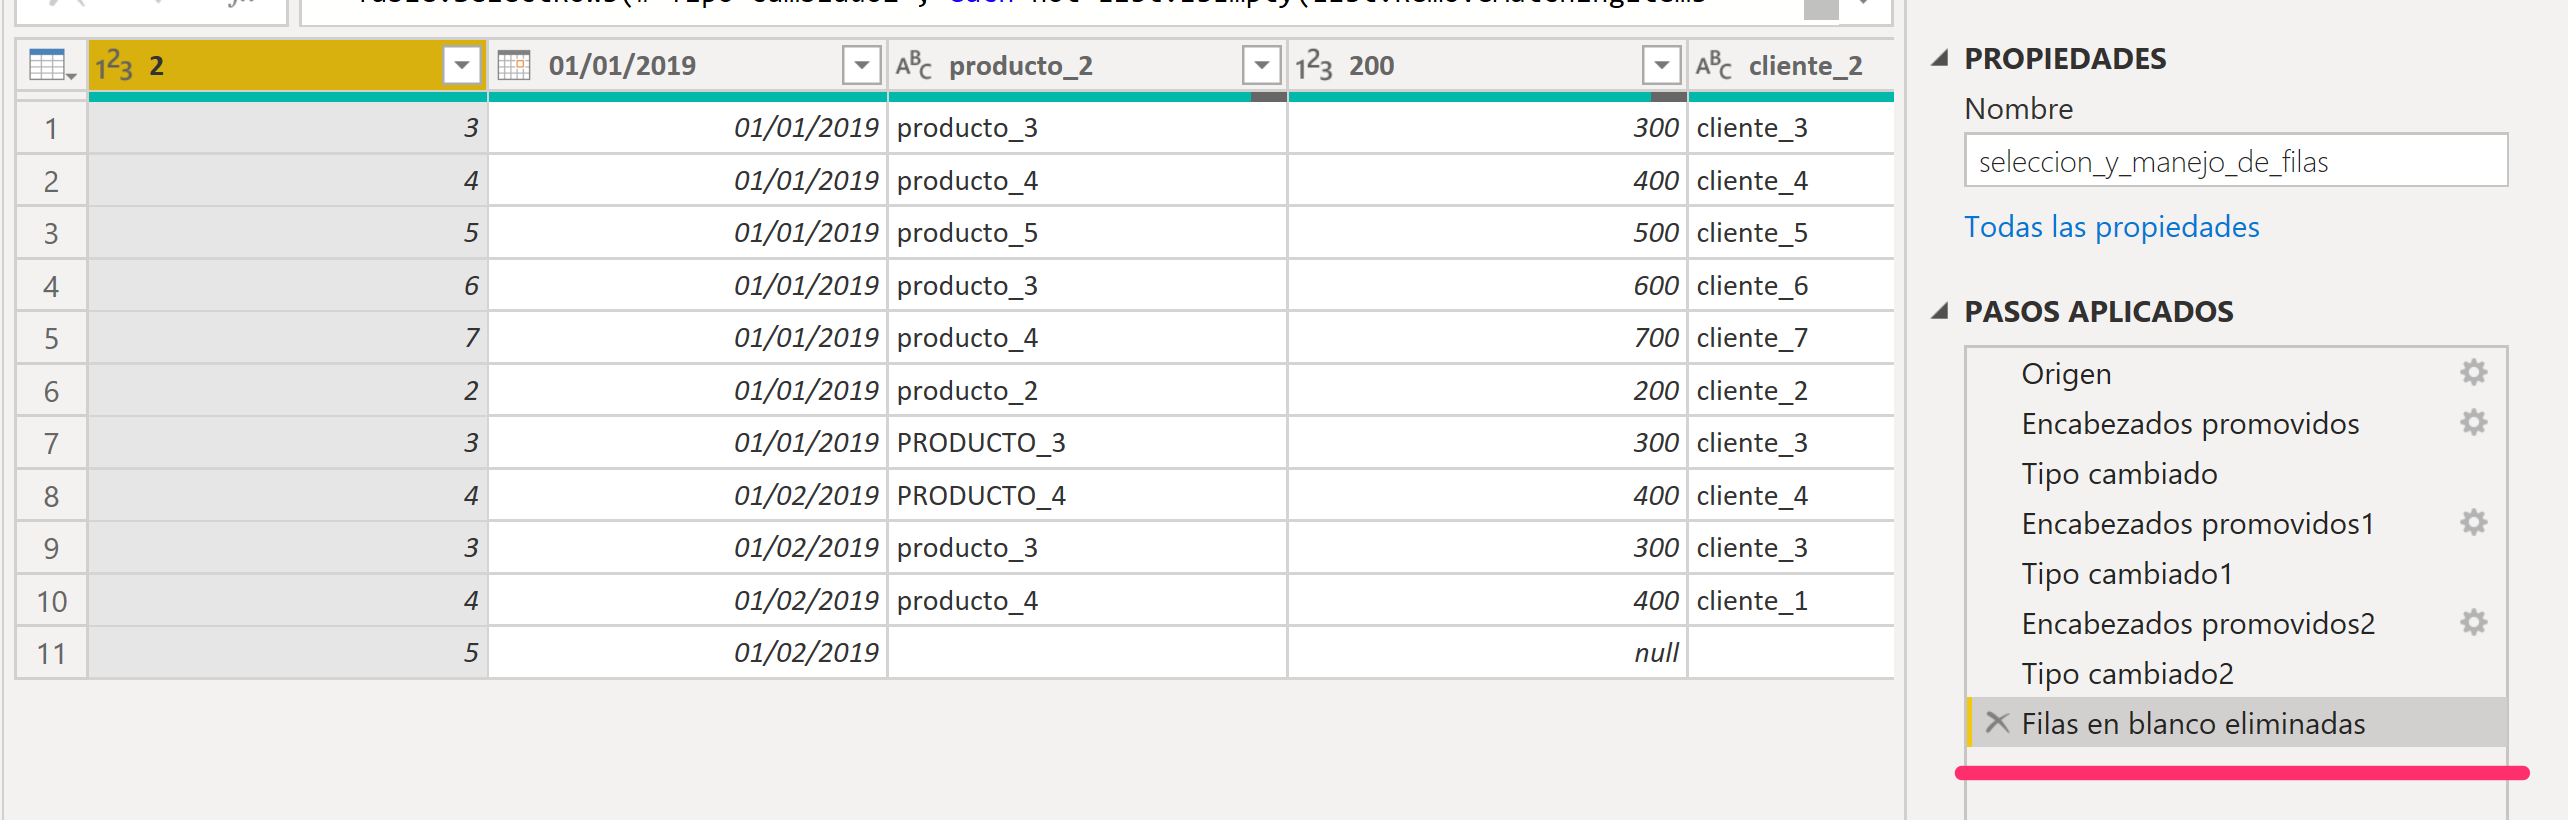Open settings gear for Origen step

pyautogui.click(x=2474, y=372)
